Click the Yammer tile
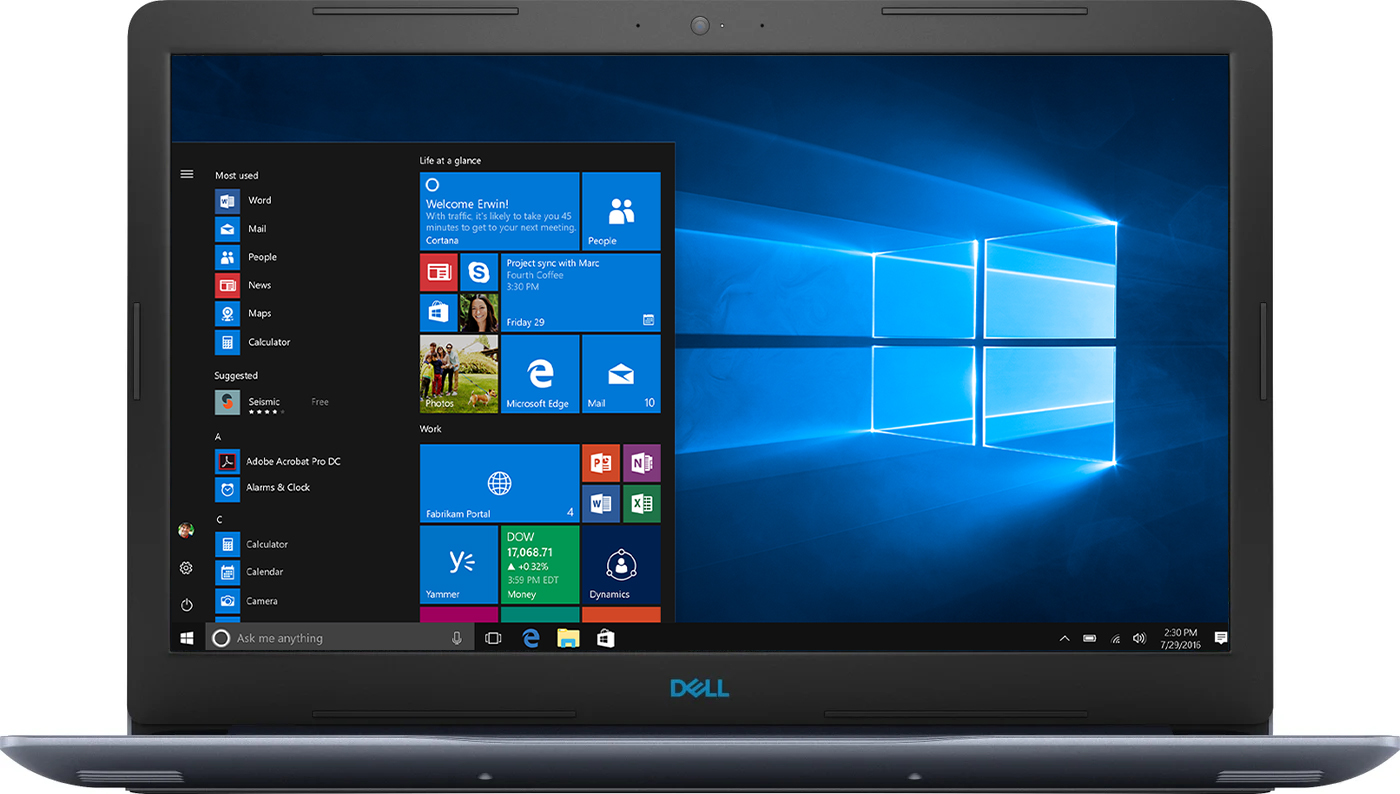1400x794 pixels. pos(458,564)
